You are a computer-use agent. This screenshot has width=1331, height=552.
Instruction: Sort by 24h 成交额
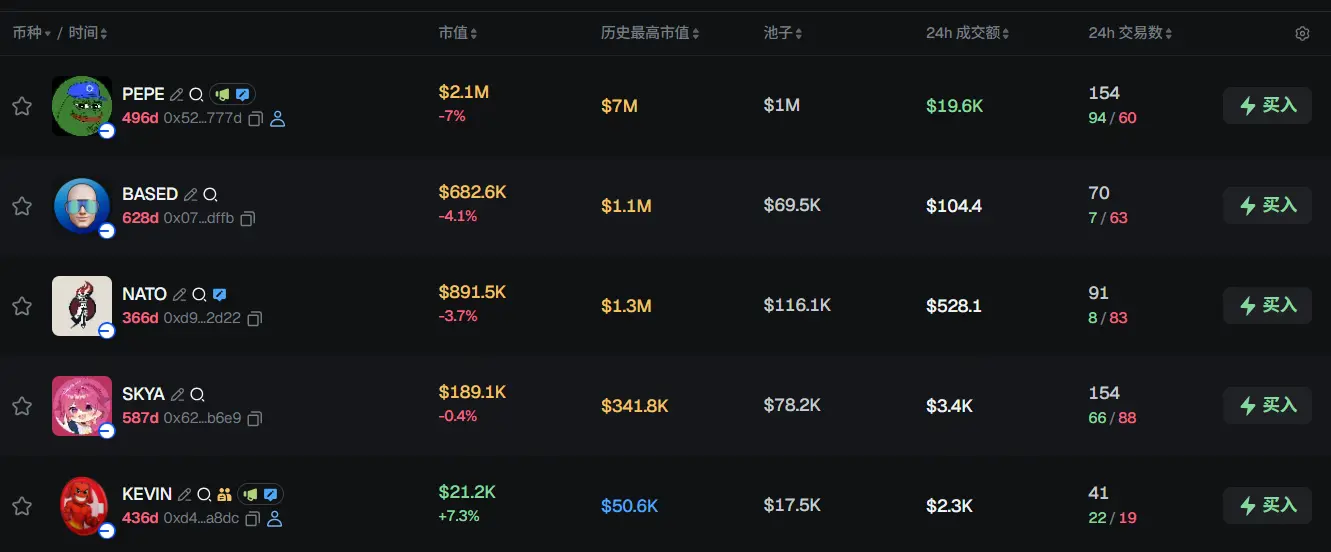point(967,33)
